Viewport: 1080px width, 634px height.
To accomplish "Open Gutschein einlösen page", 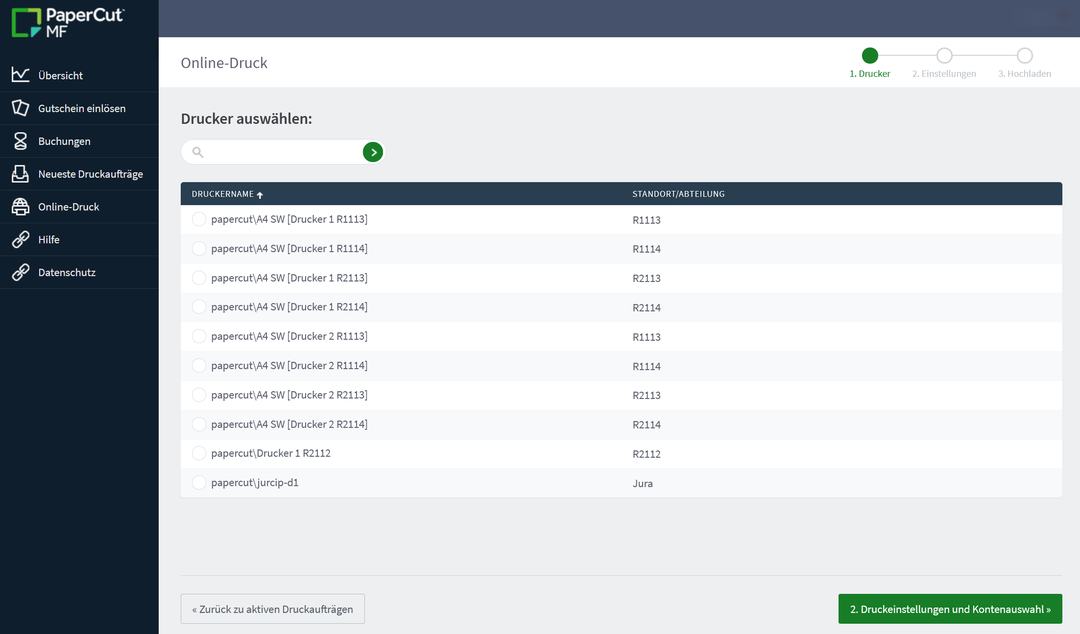I will click(79, 108).
